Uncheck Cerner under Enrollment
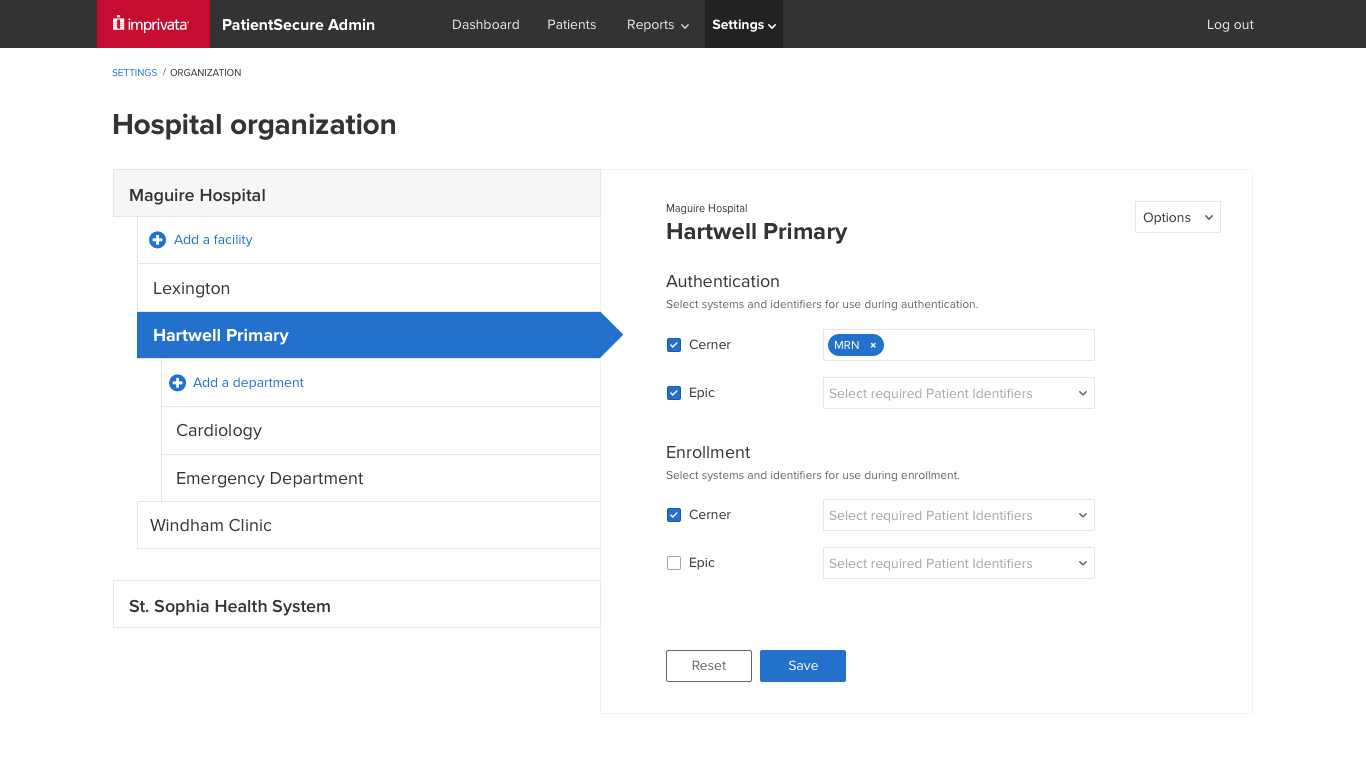The width and height of the screenshot is (1366, 768). [x=674, y=515]
